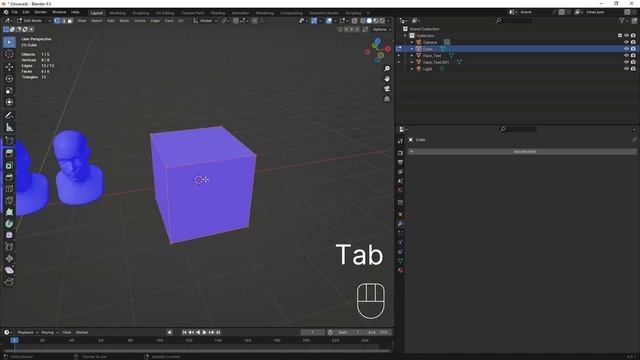Open the Mesh menu in viewport header
This screenshot has height=360, width=640.
click(124, 20)
